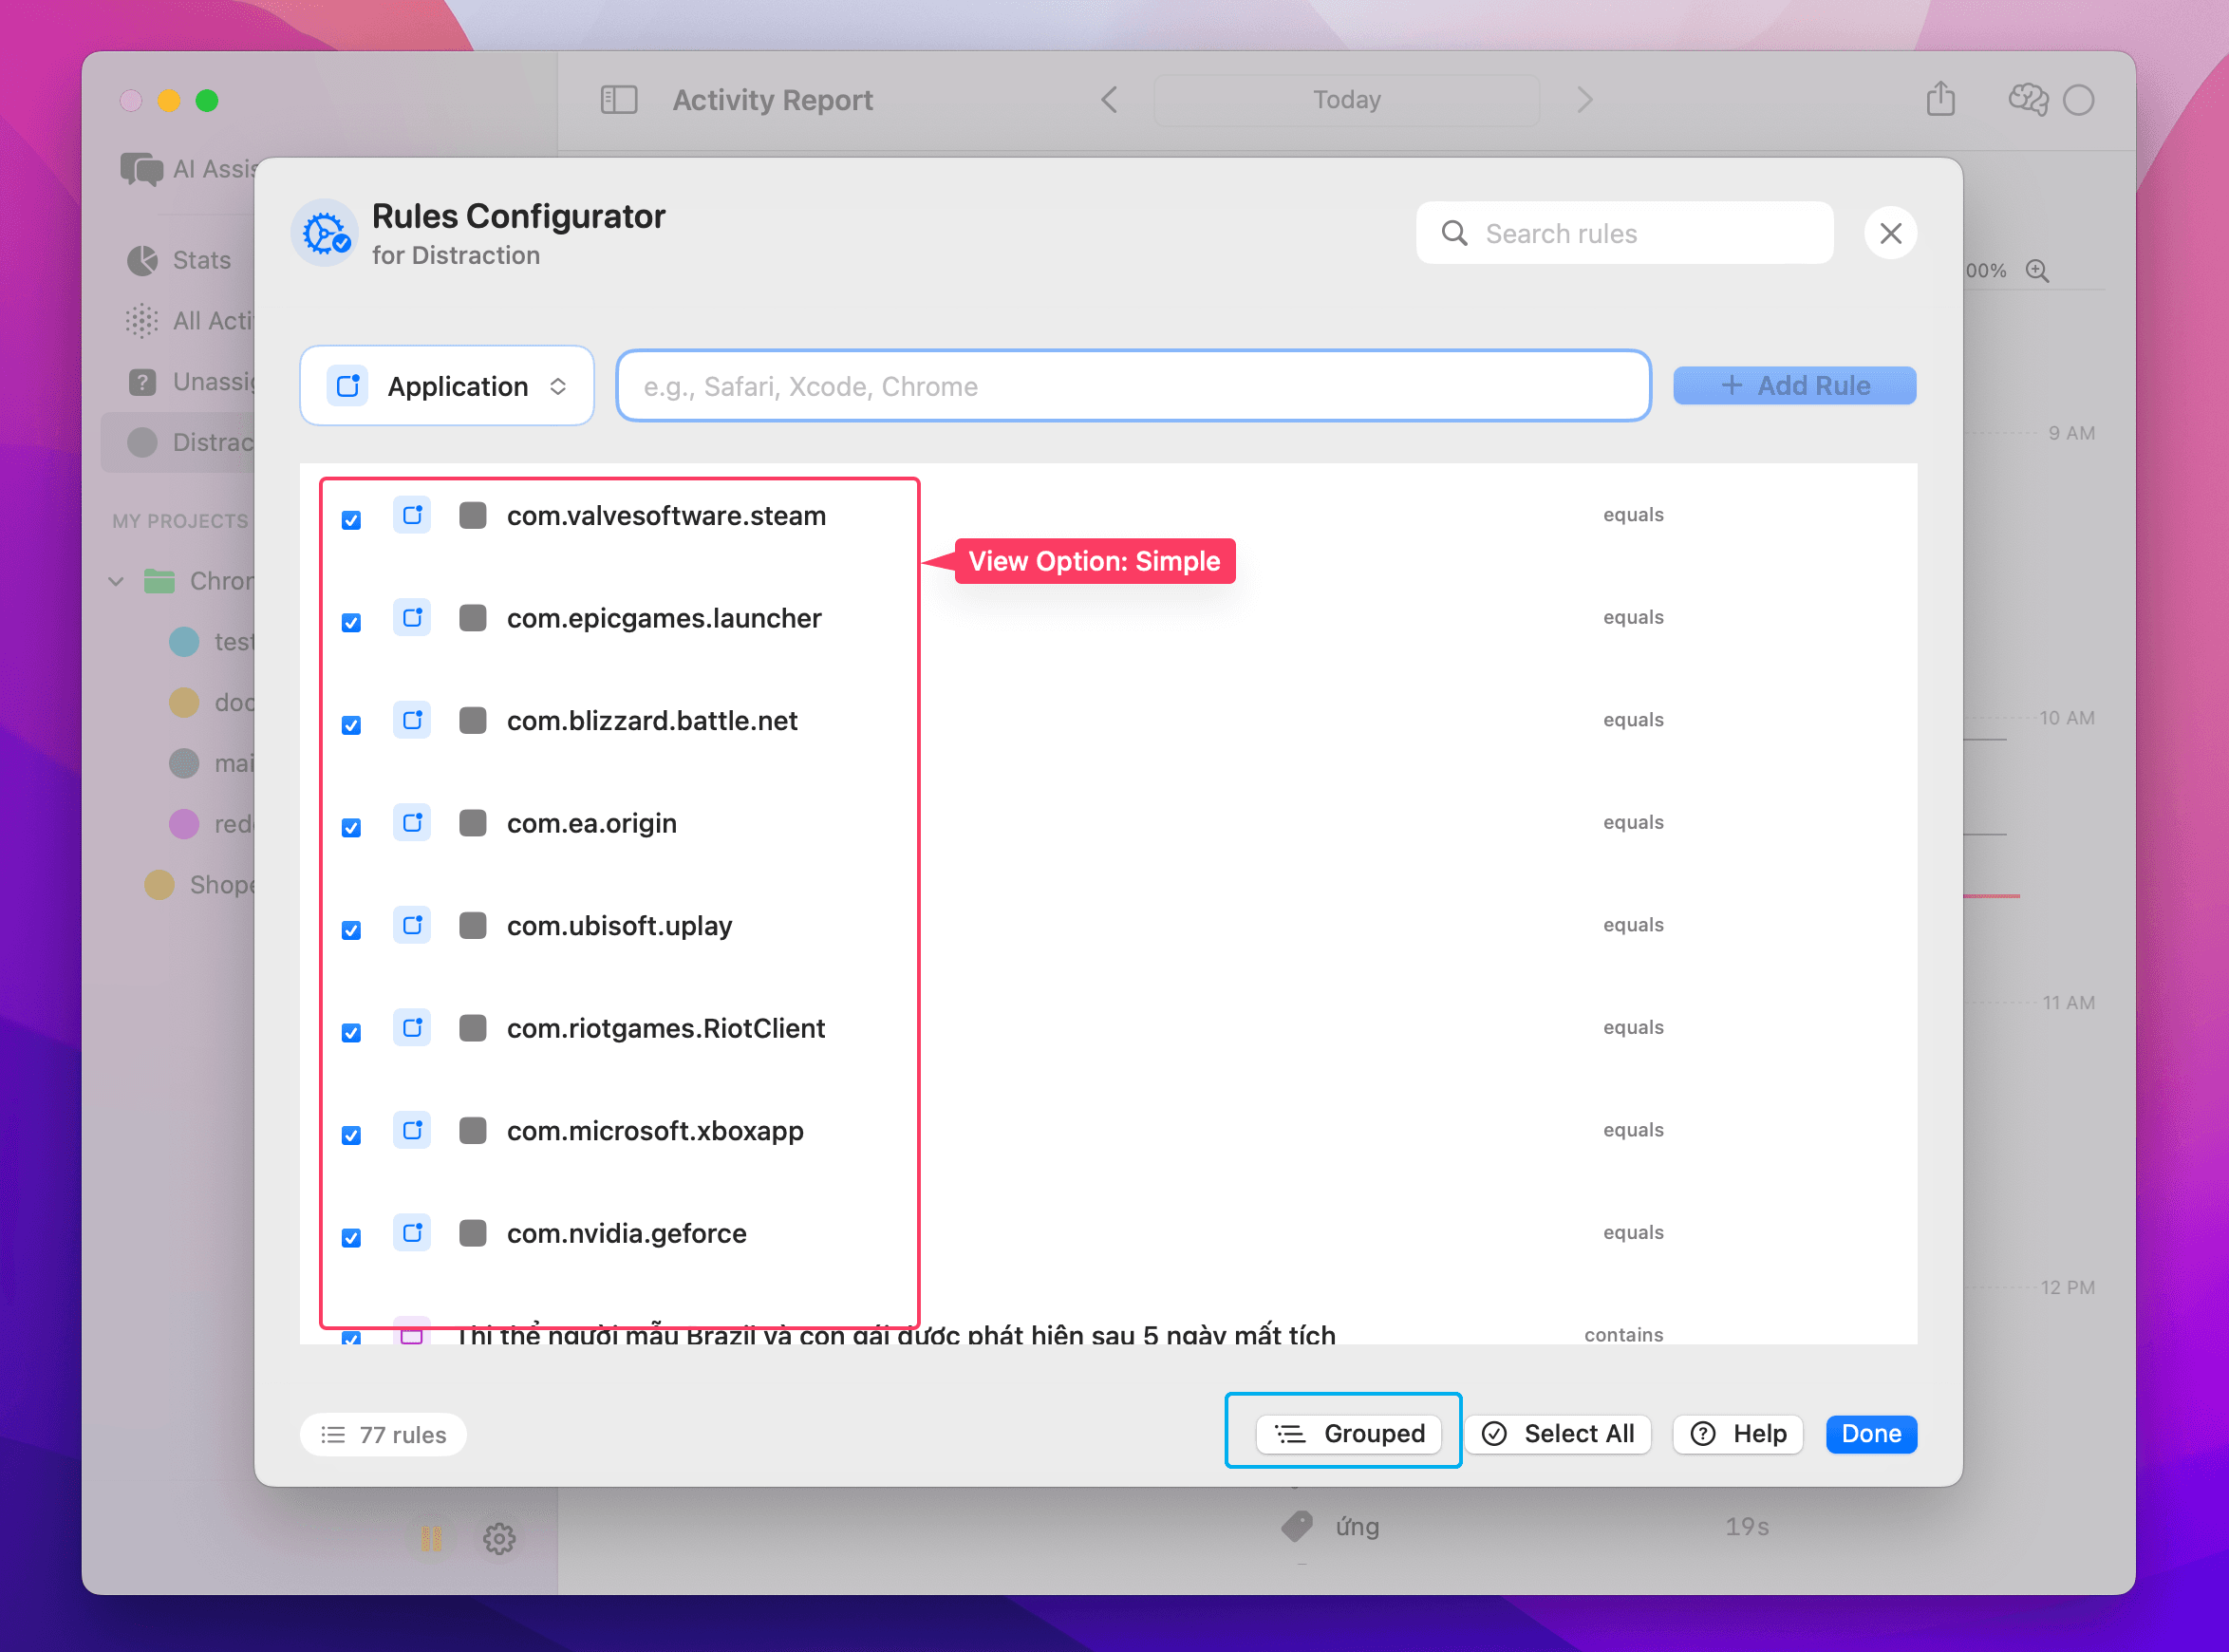Click the share icon in toolbar
Screen dimensions: 2229x1652
tap(1940, 99)
